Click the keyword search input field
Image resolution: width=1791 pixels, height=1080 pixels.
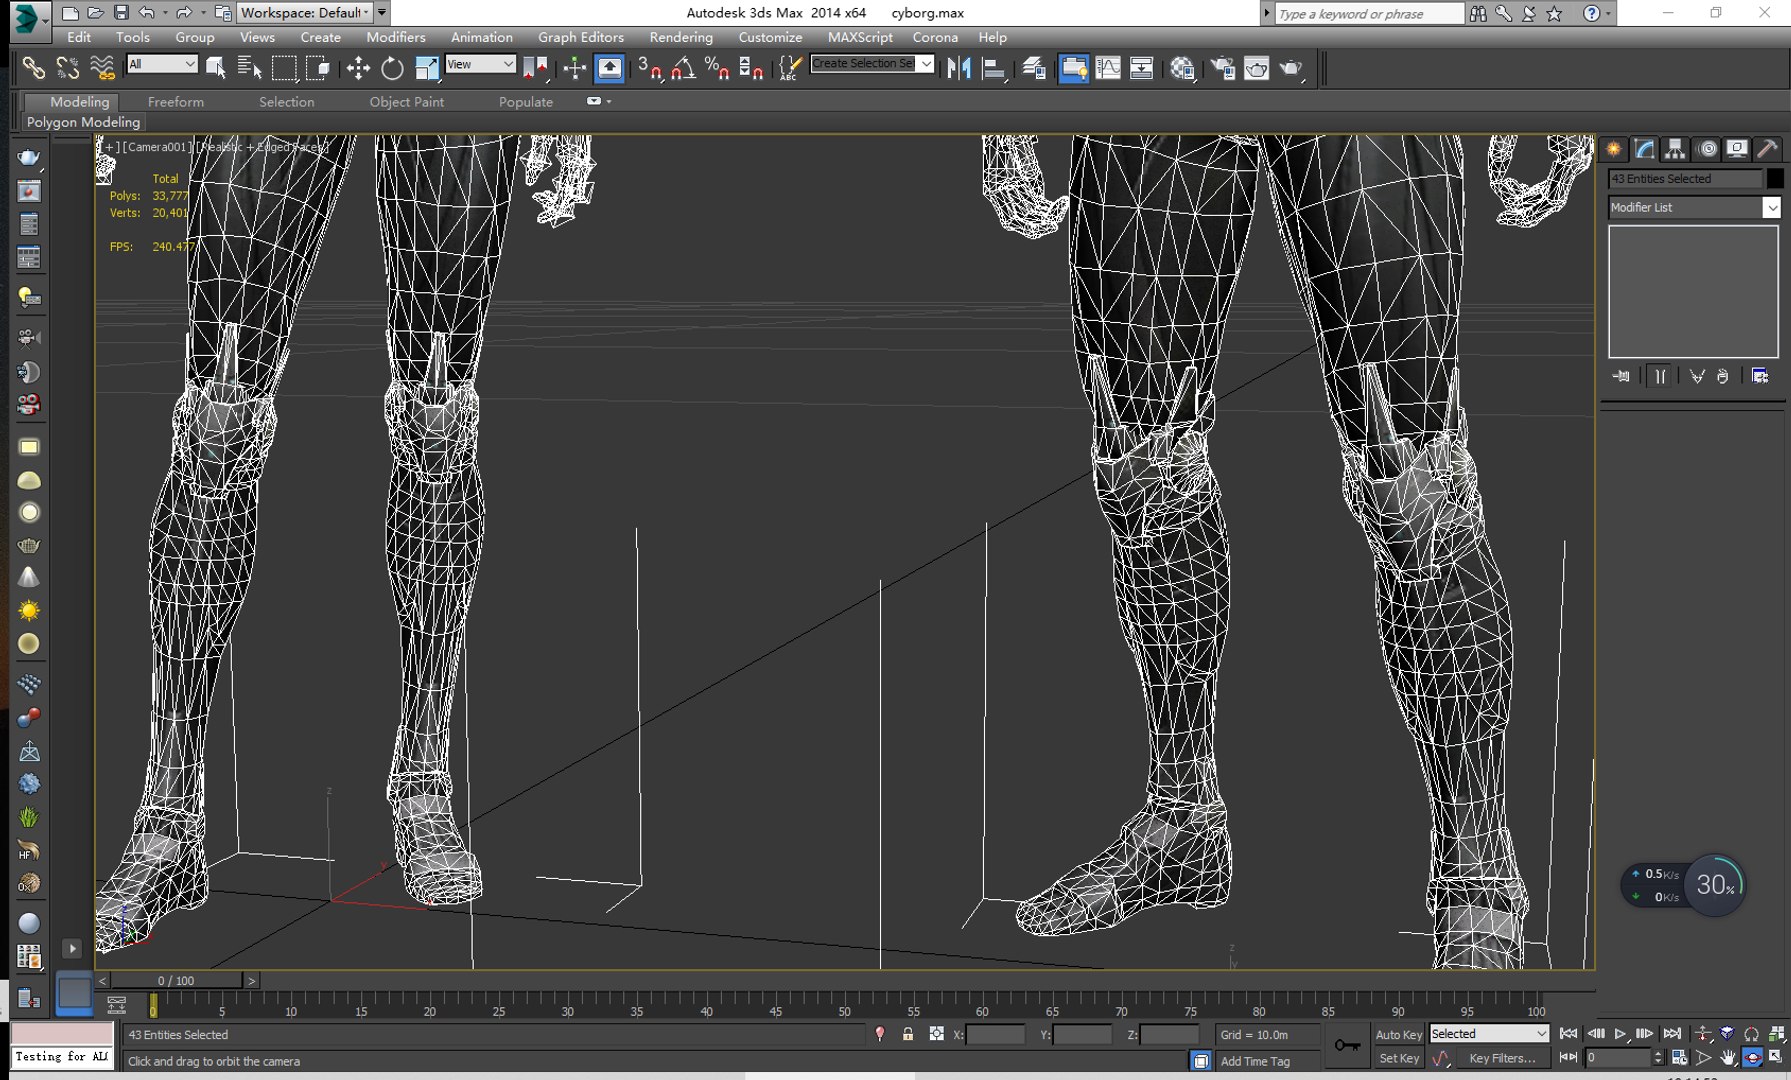click(x=1369, y=14)
